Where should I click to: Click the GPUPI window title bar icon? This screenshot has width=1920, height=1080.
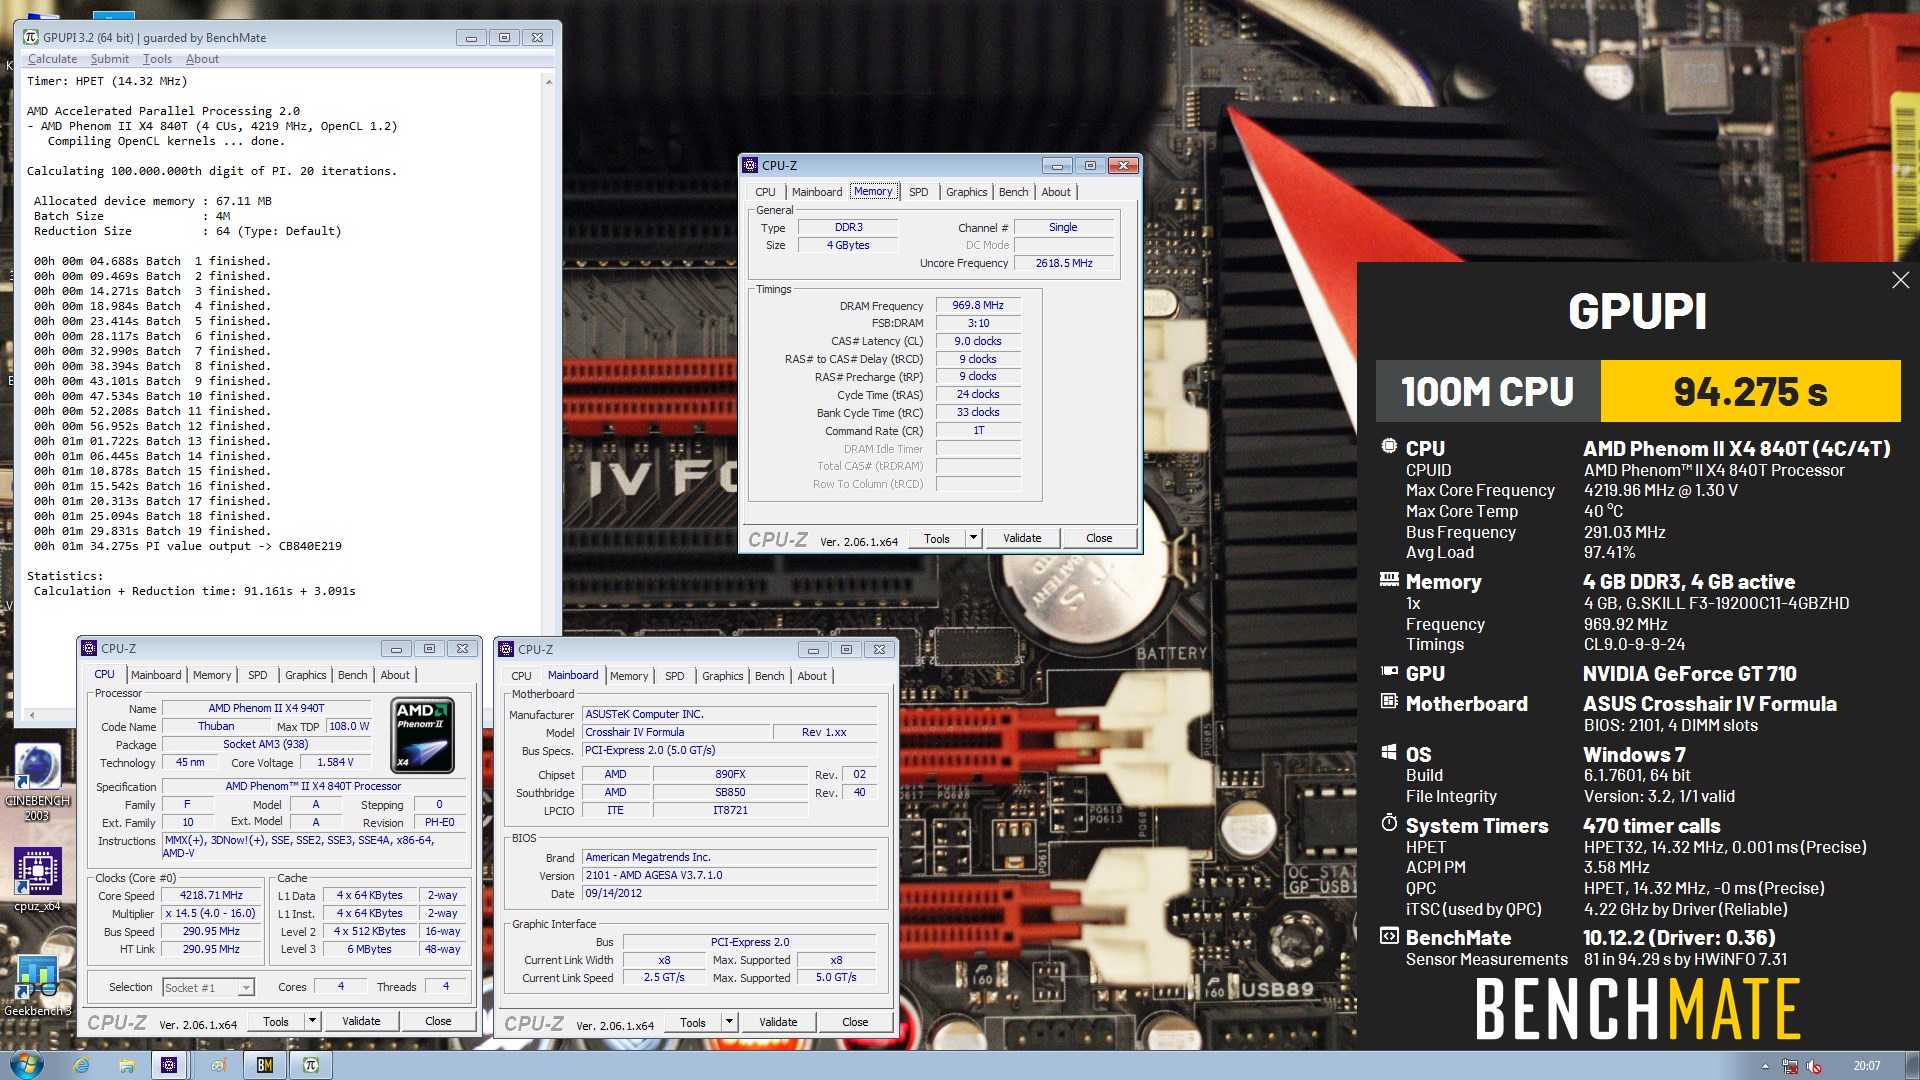(31, 37)
